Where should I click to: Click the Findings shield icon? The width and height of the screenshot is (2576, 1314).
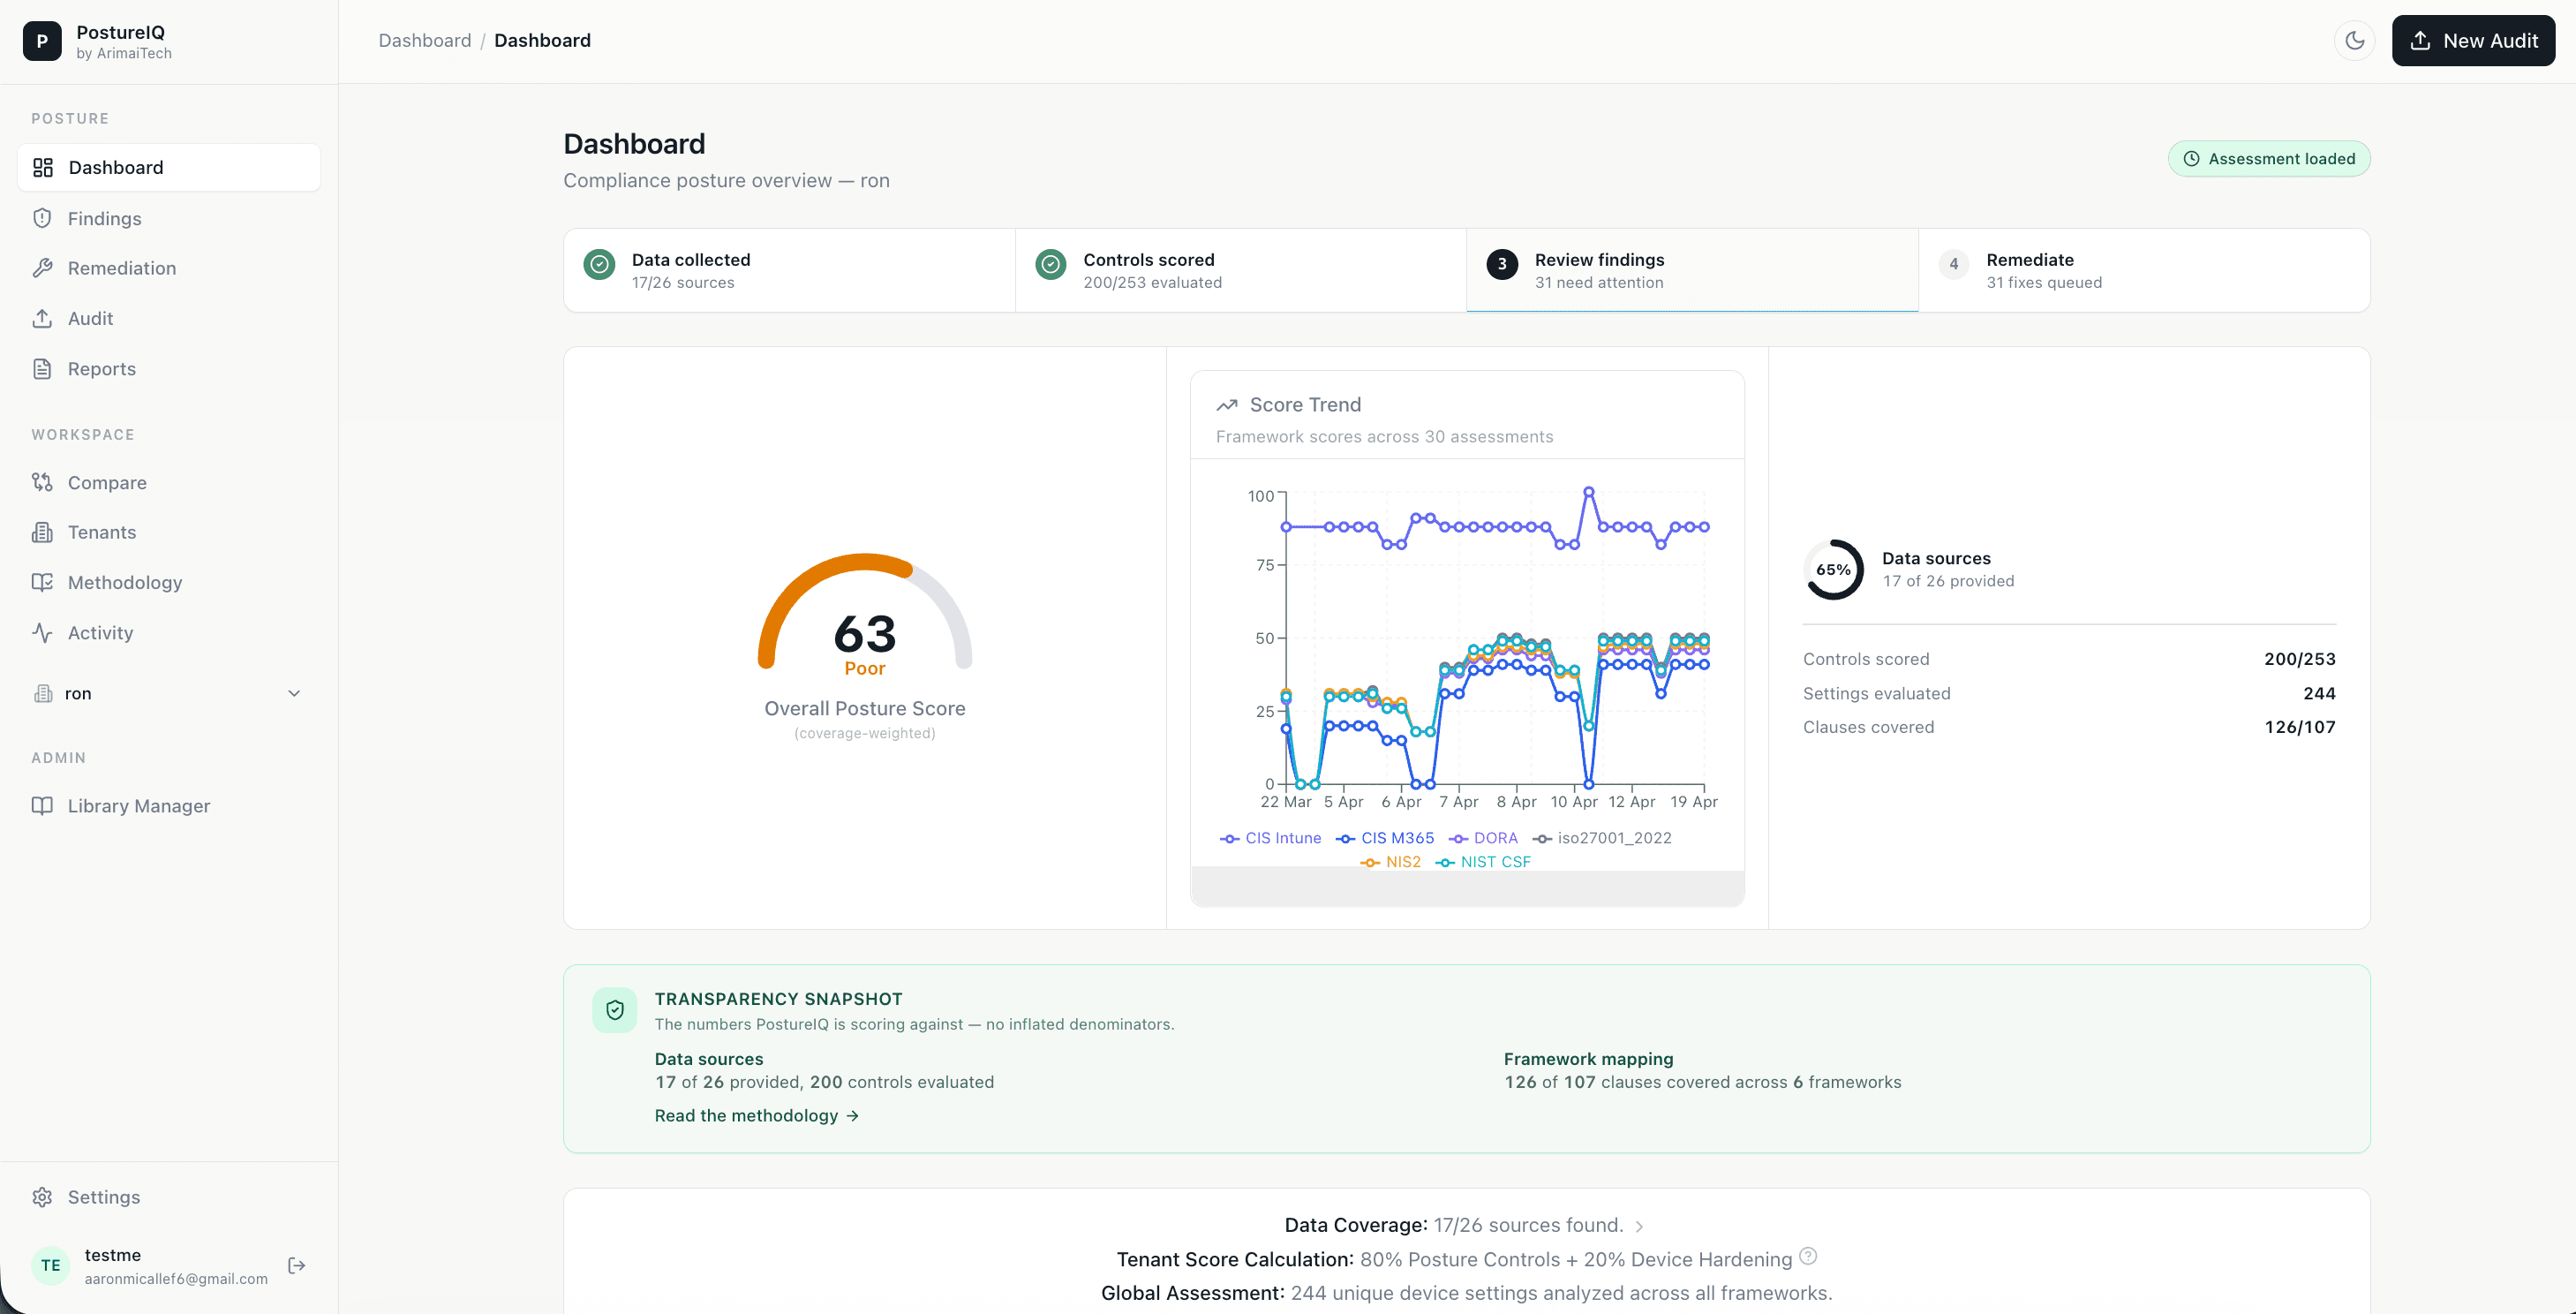pyautogui.click(x=42, y=218)
